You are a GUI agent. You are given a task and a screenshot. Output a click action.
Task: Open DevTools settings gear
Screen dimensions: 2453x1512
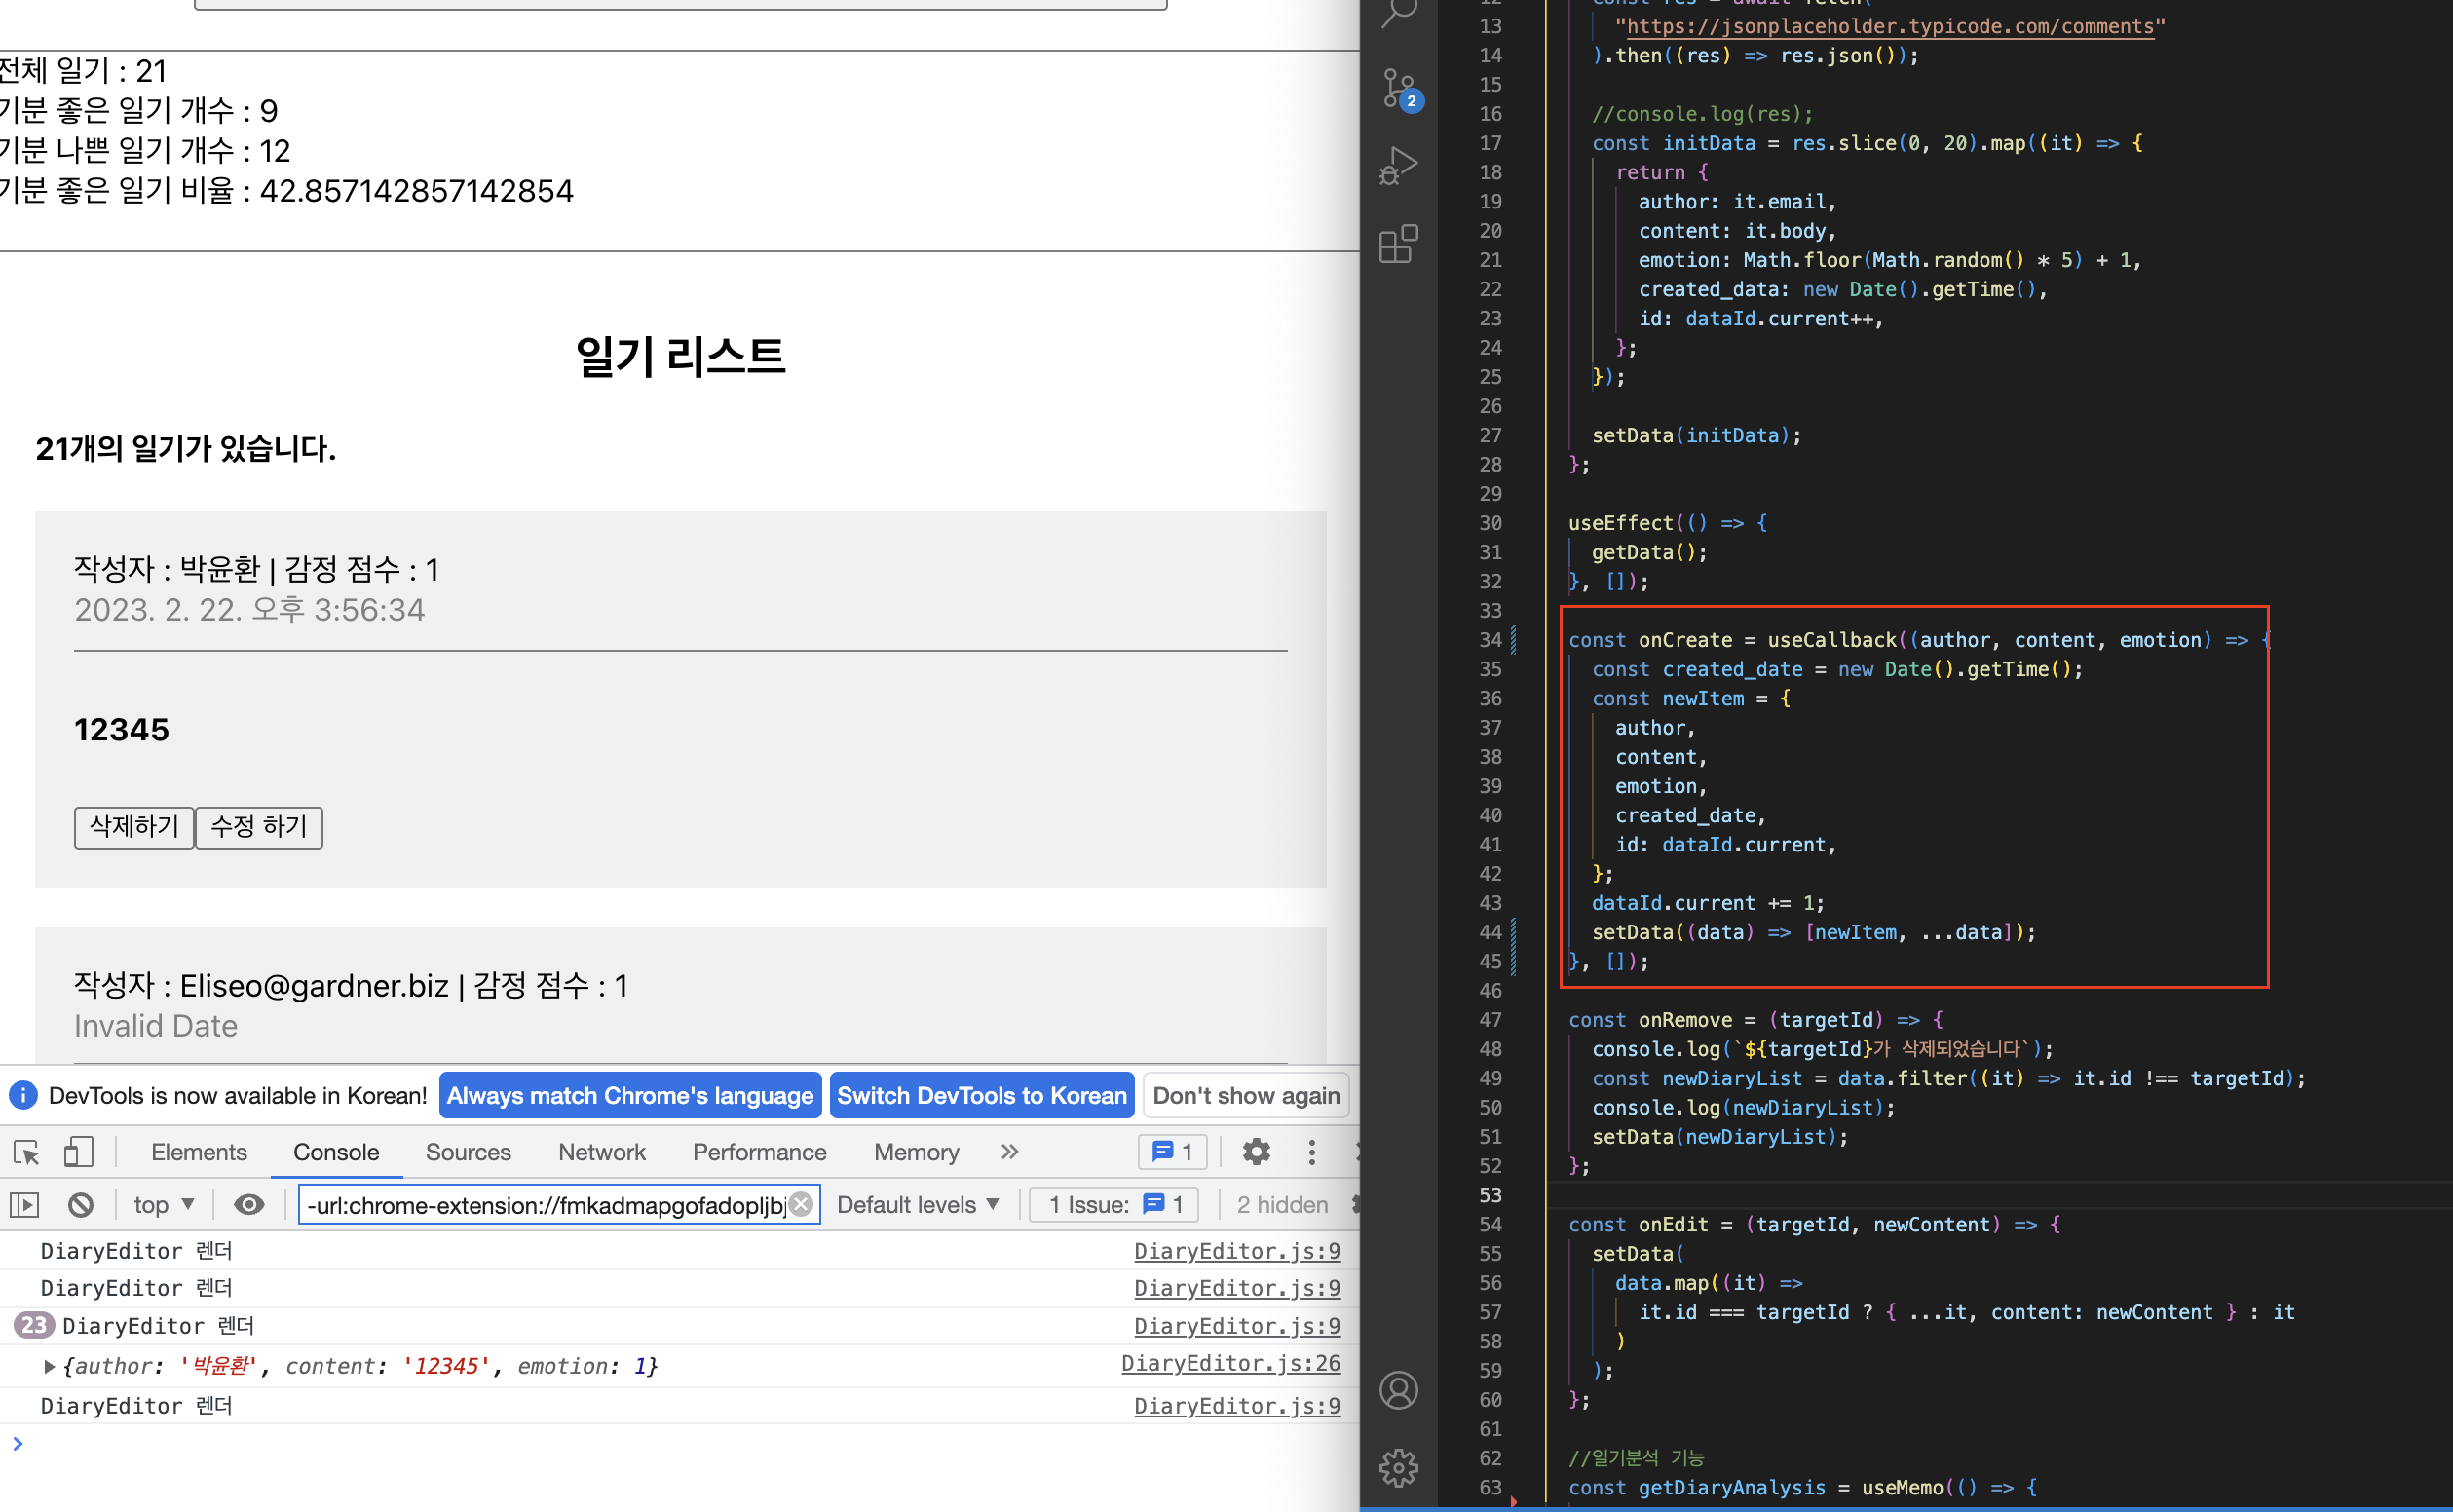pyautogui.click(x=1256, y=1152)
